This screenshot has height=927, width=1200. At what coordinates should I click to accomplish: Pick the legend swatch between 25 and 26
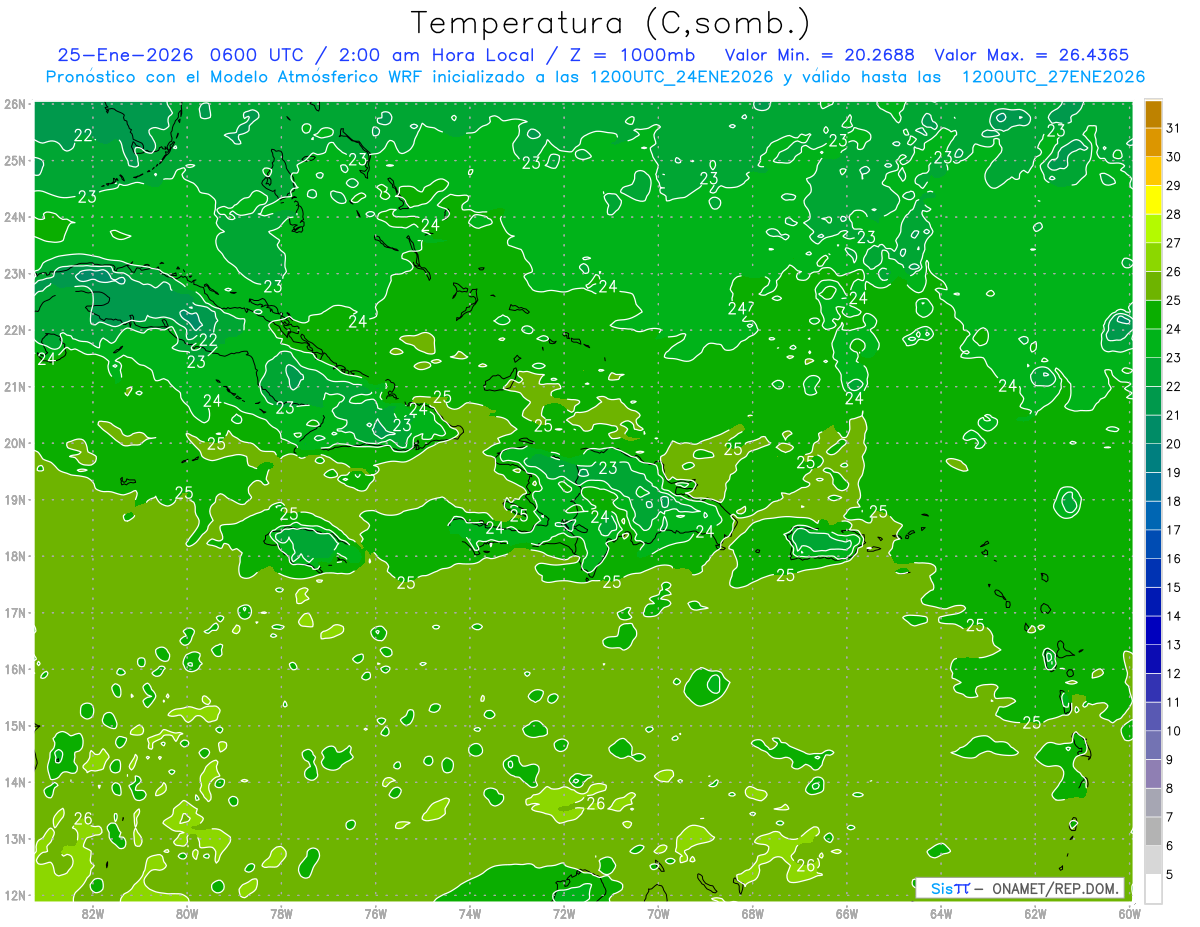click(x=1153, y=286)
